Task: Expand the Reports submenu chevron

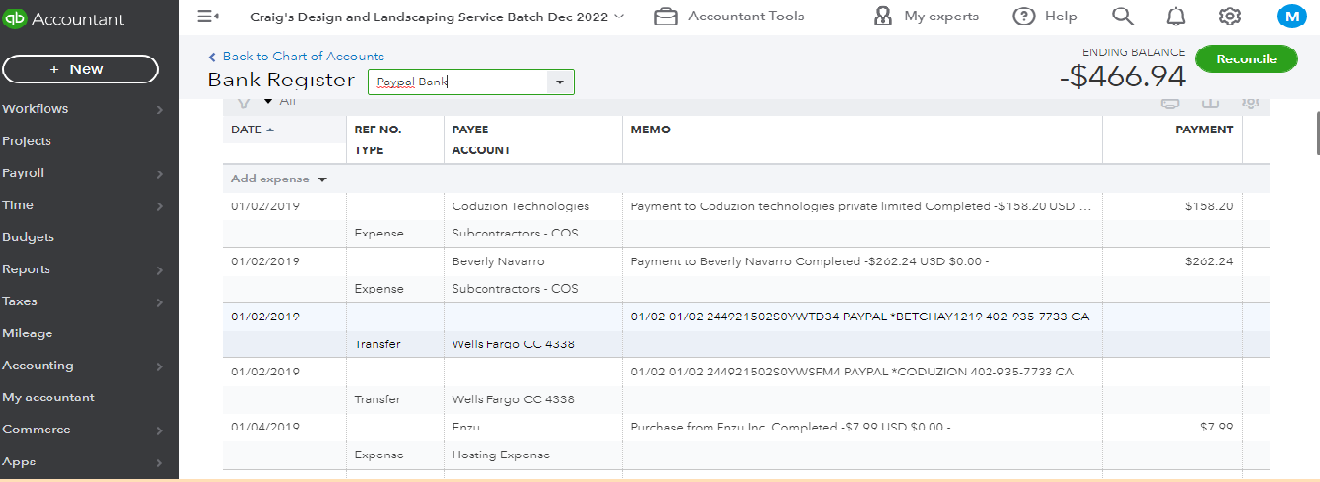Action: (159, 270)
